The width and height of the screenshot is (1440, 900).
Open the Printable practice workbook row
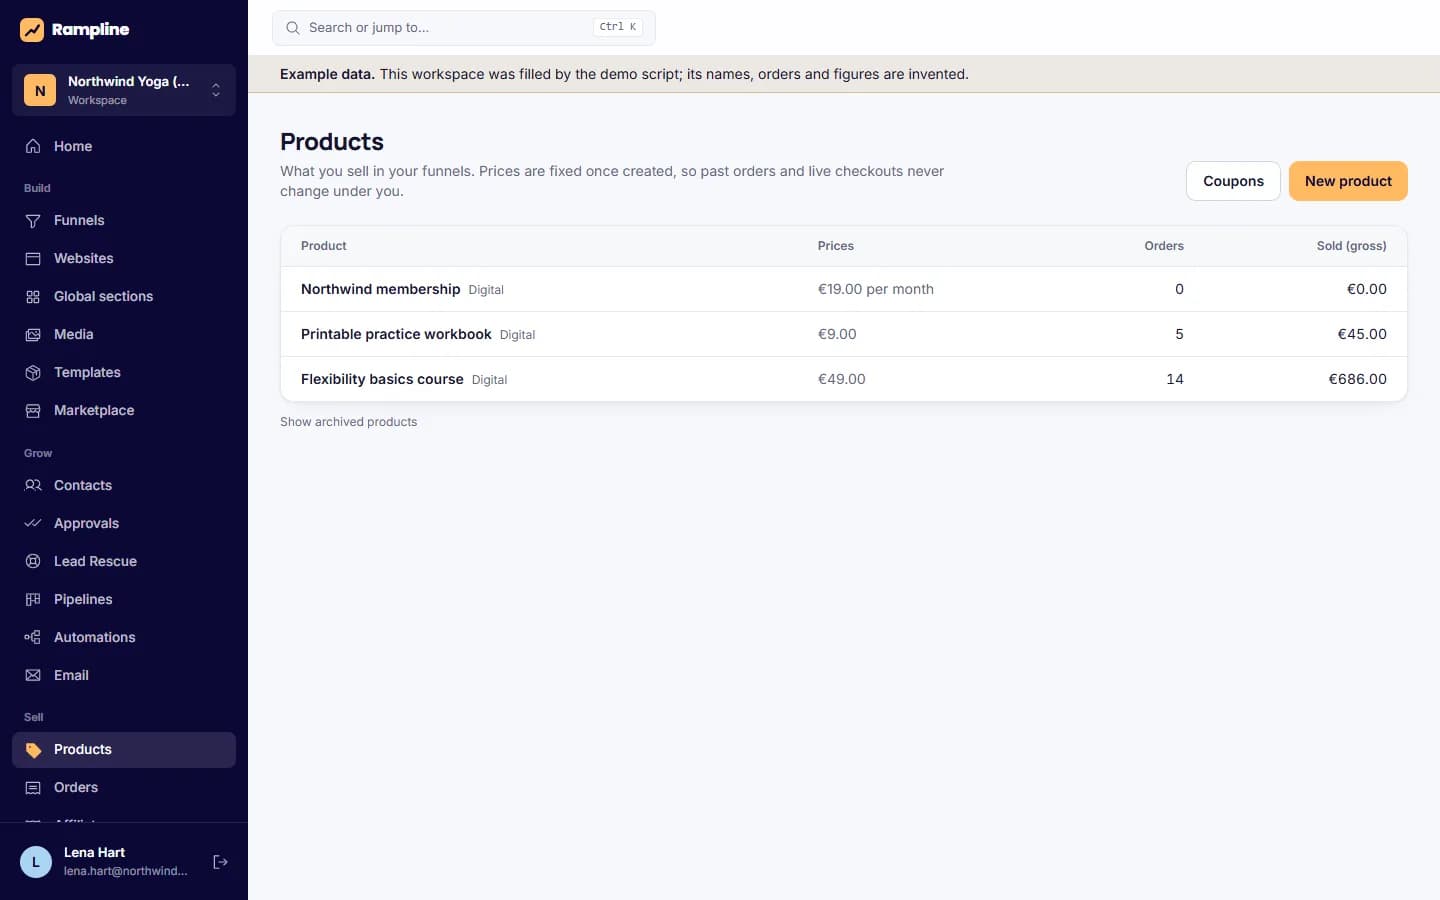point(844,334)
